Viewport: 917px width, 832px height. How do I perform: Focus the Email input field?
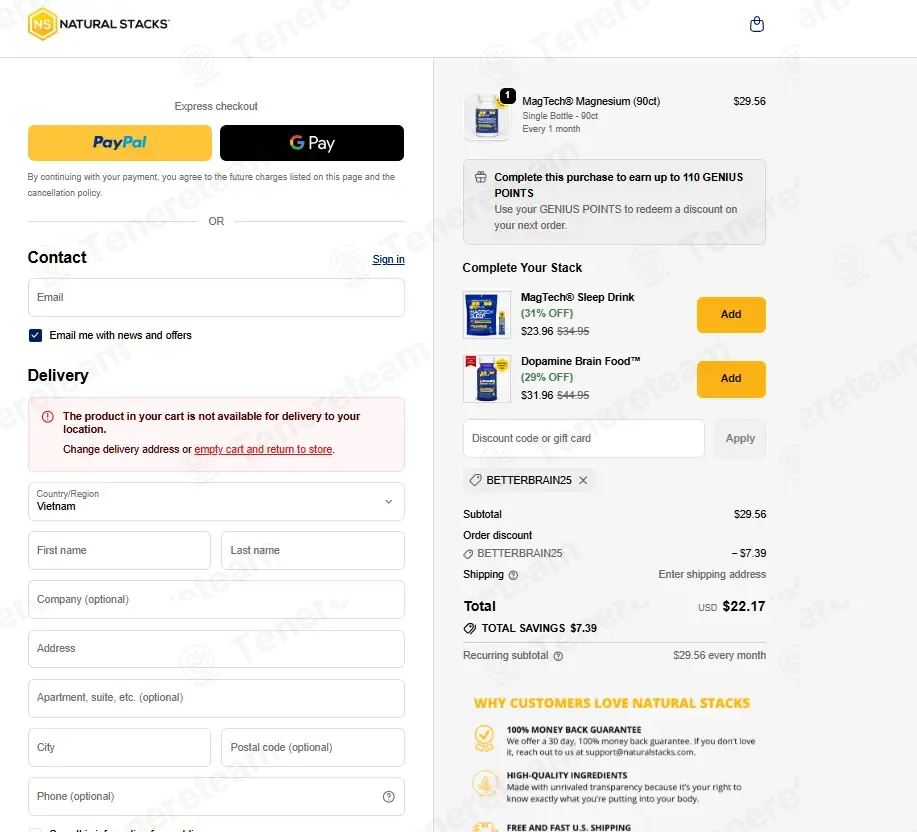[x=216, y=298]
